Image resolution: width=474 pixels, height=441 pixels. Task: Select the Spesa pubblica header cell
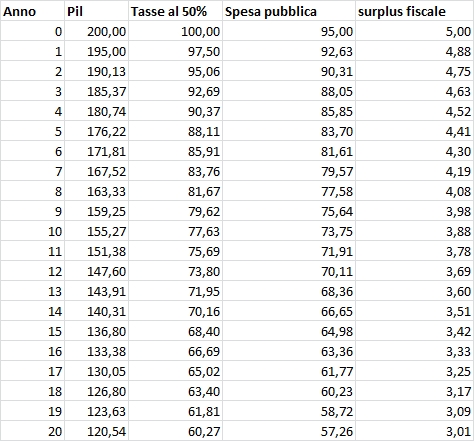(289, 11)
